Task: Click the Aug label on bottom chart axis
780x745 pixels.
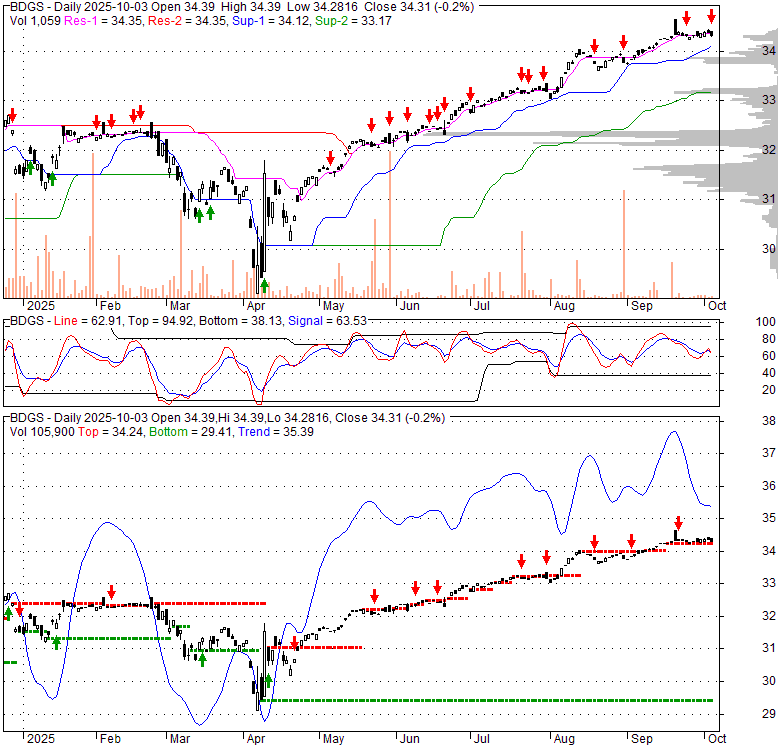Action: 564,738
